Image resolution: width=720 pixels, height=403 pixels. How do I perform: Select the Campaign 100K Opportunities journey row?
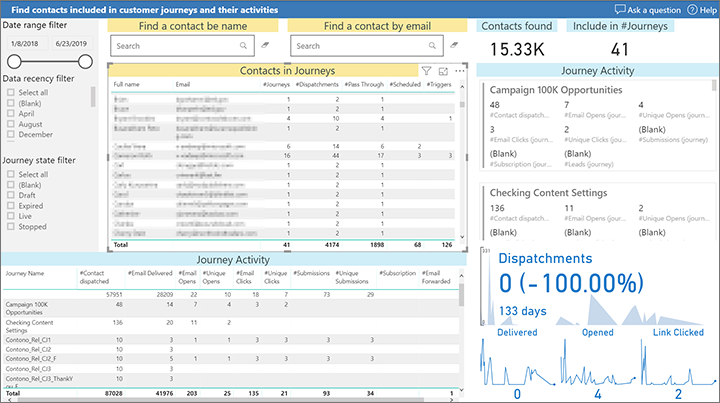click(231, 308)
